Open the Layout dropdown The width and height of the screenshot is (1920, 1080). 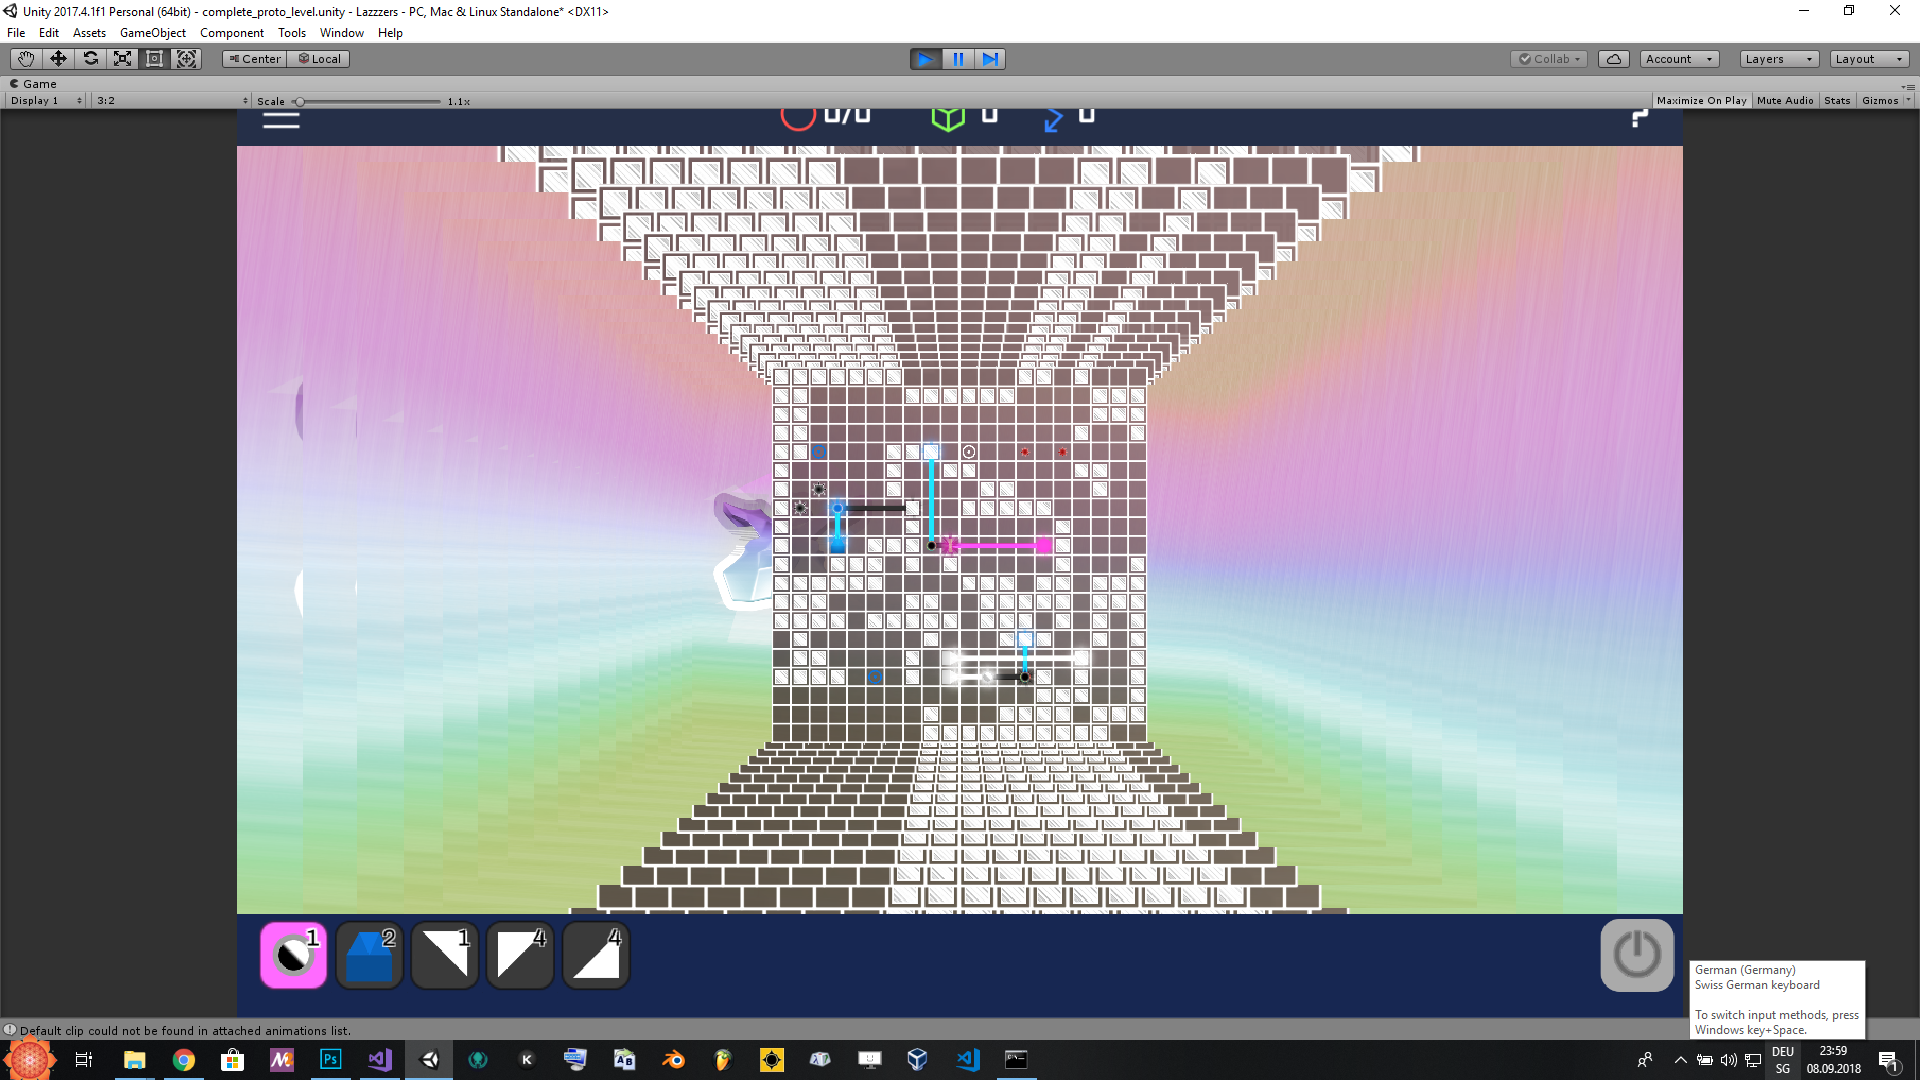point(1868,59)
